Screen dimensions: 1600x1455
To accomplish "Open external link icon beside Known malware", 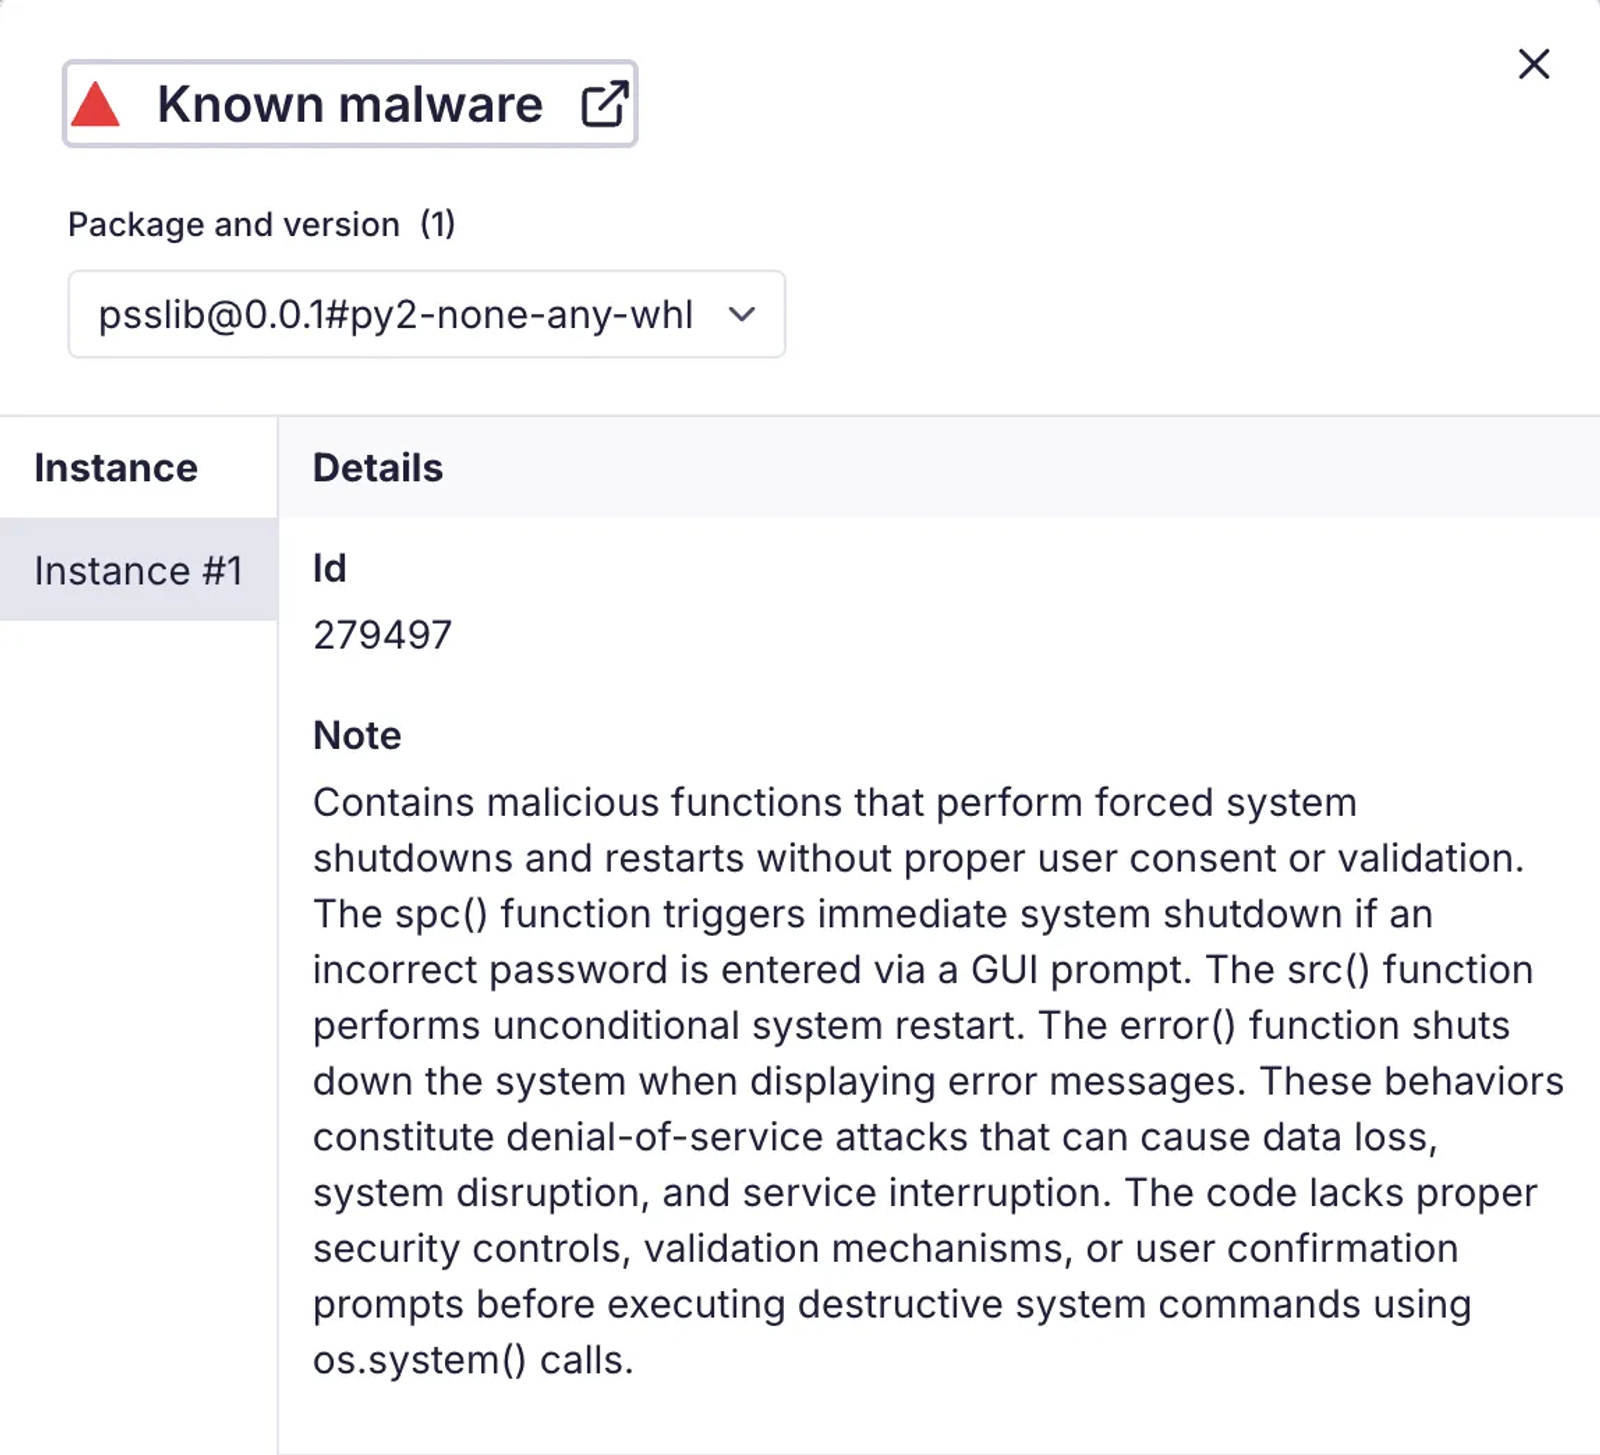I will [x=605, y=104].
